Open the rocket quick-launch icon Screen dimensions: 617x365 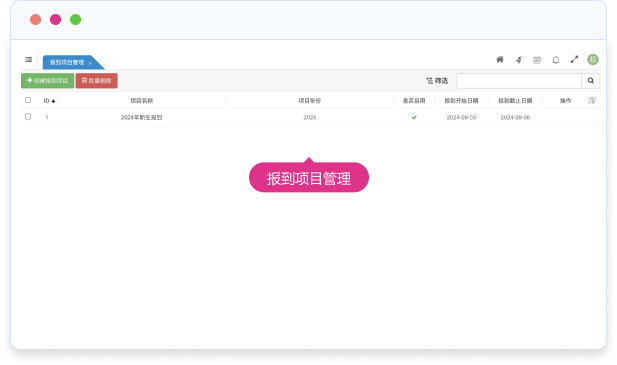pyautogui.click(x=519, y=60)
